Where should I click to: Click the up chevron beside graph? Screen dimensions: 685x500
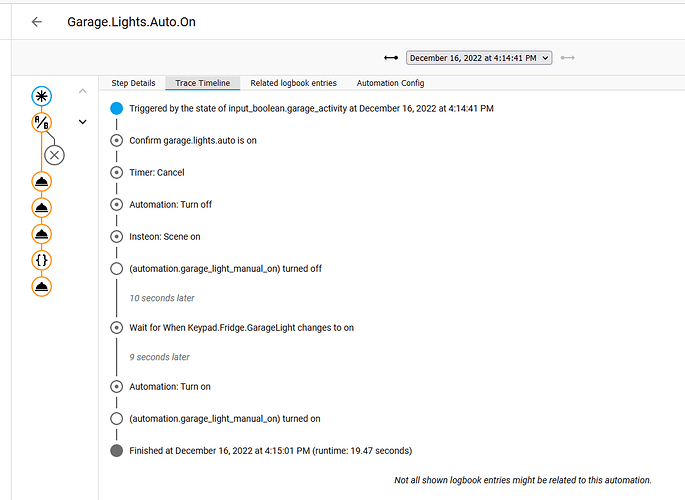coord(82,92)
